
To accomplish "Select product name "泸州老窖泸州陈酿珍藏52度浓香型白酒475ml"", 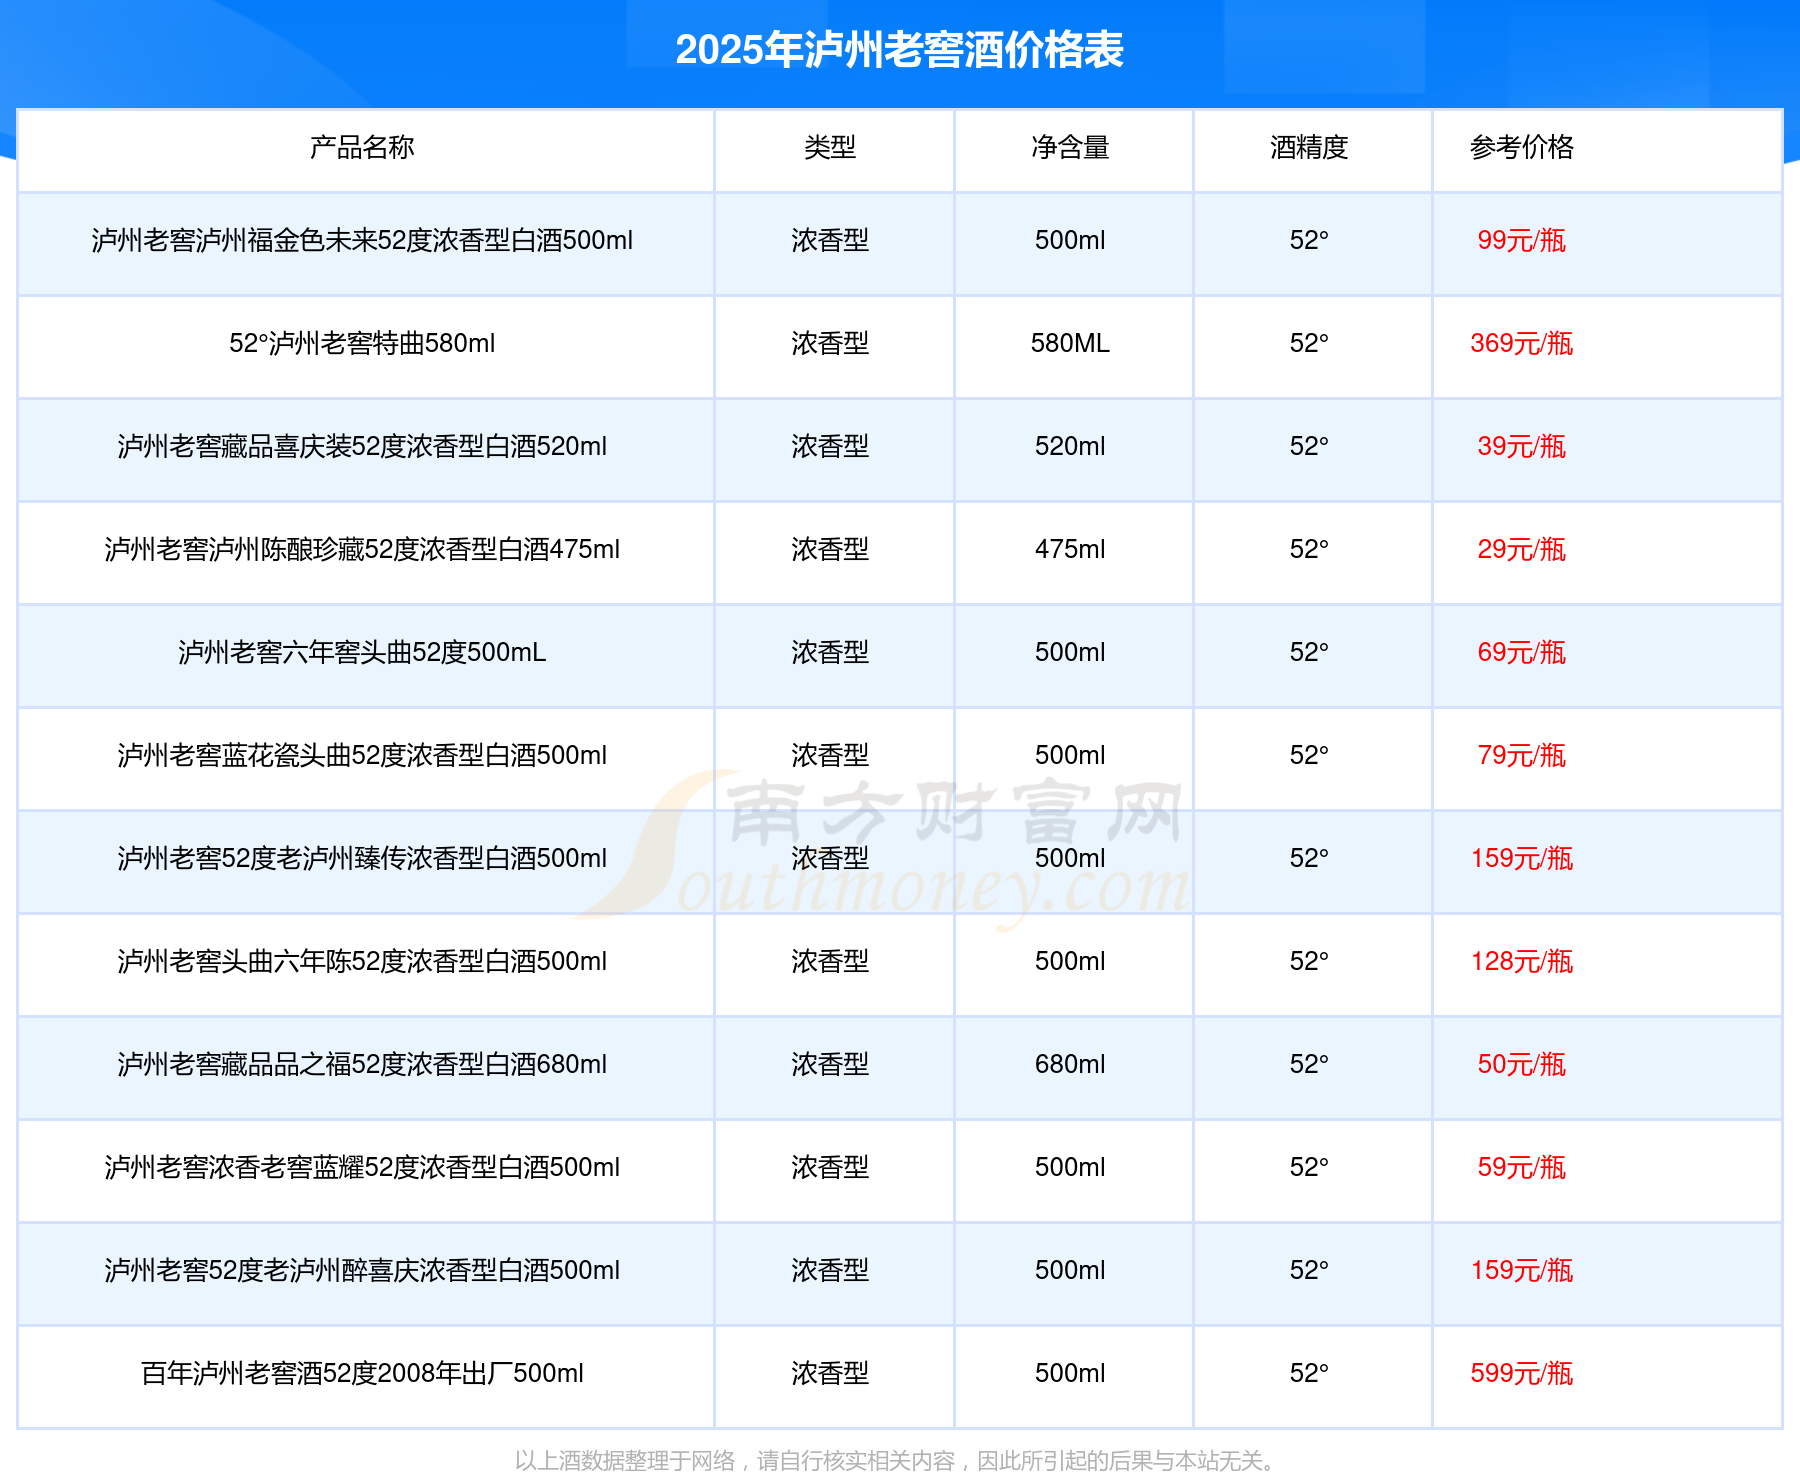I will [362, 550].
